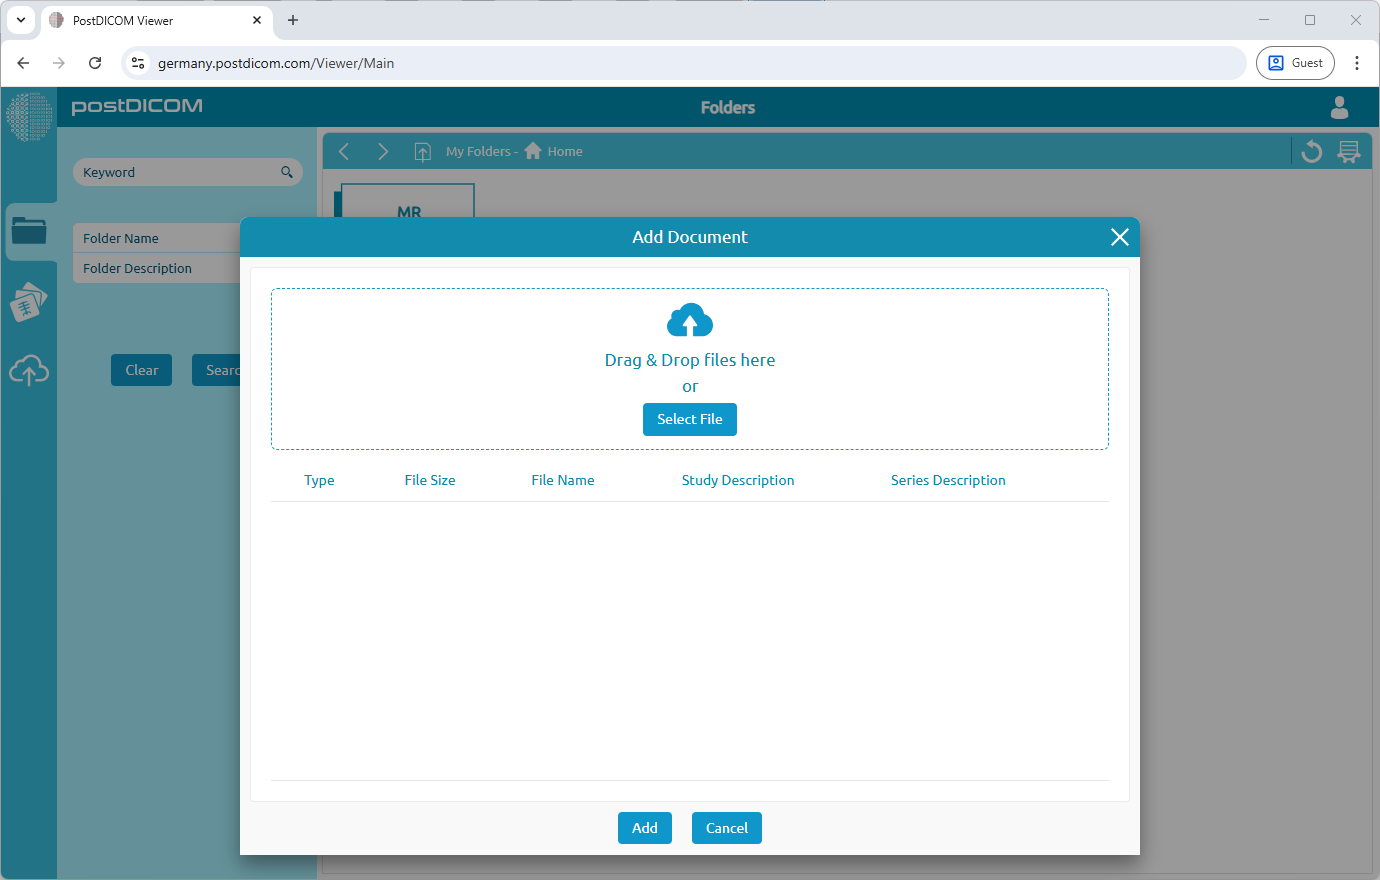Navigate forward with right chevron in folder bar

[x=382, y=151]
